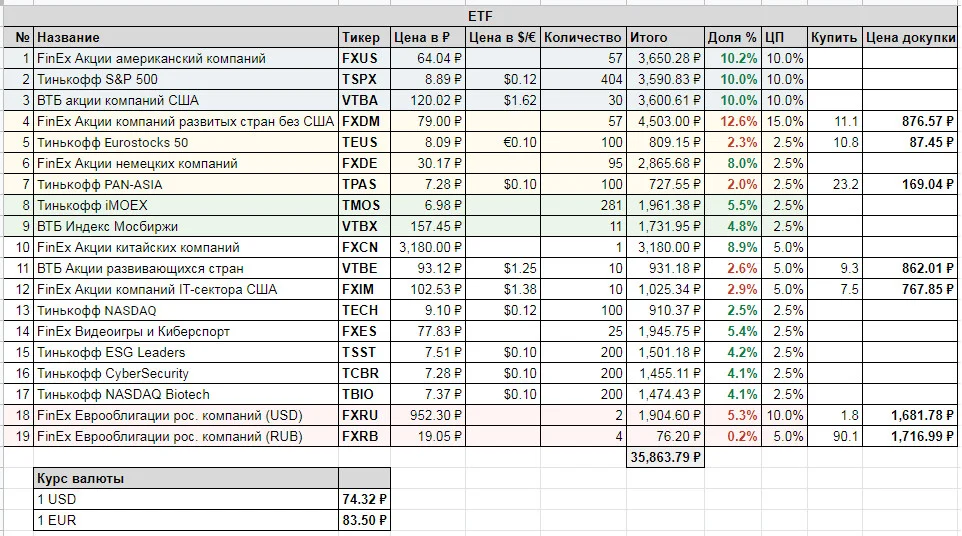962x536 pixels.
Task: Click FinEx Видеоигры и Киберспорт cell
Action: click(x=186, y=331)
